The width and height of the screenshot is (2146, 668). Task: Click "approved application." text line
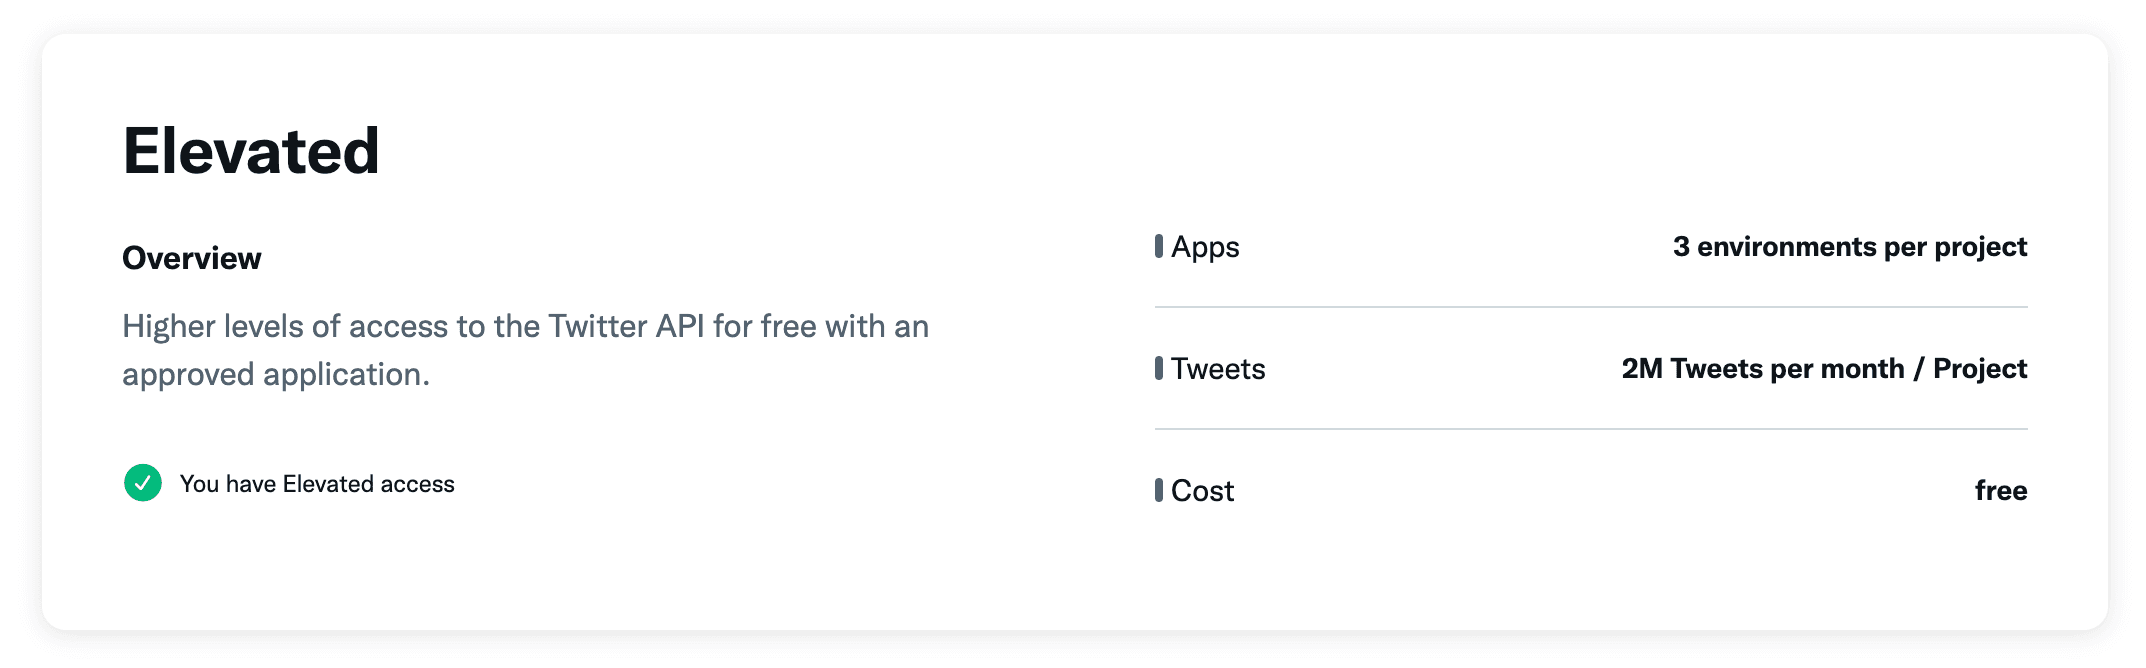[x=276, y=375]
